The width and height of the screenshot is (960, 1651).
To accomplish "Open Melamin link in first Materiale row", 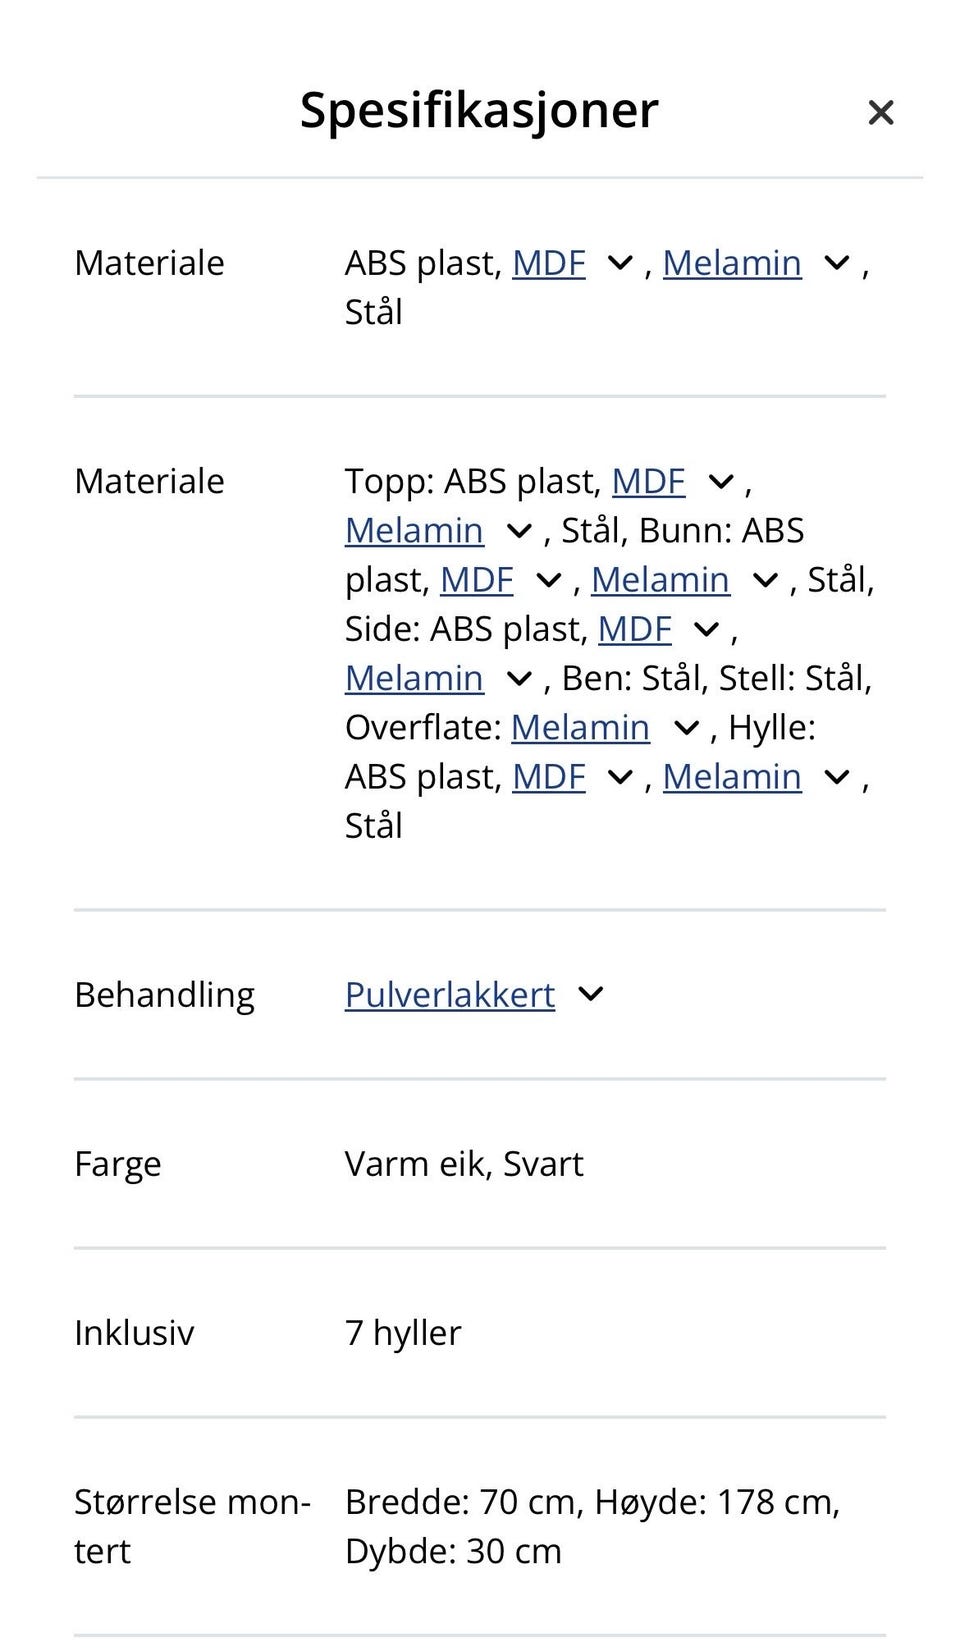I will [x=732, y=263].
